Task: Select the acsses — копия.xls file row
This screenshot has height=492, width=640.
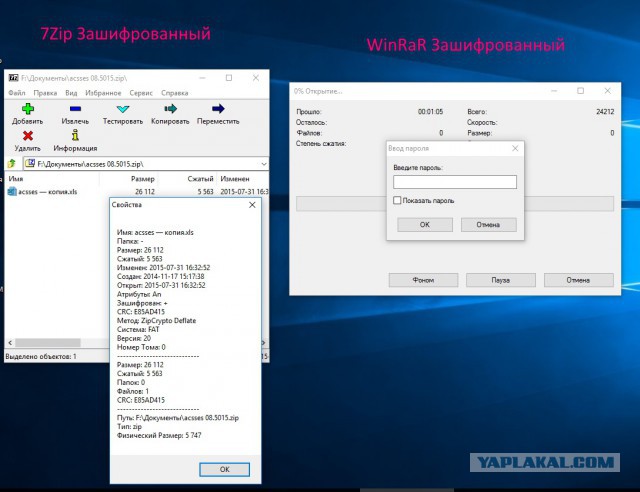Action: [x=138, y=191]
